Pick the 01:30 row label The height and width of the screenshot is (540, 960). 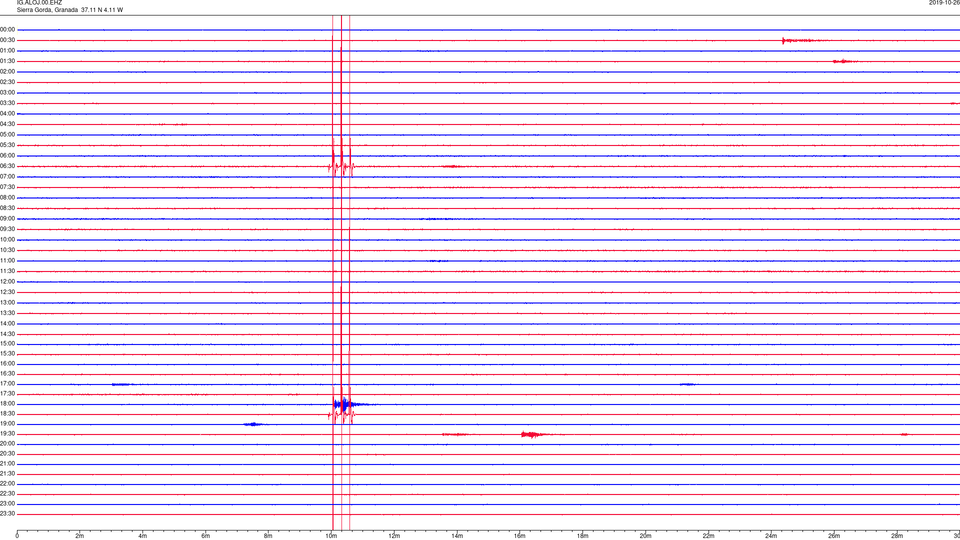click(x=7, y=61)
